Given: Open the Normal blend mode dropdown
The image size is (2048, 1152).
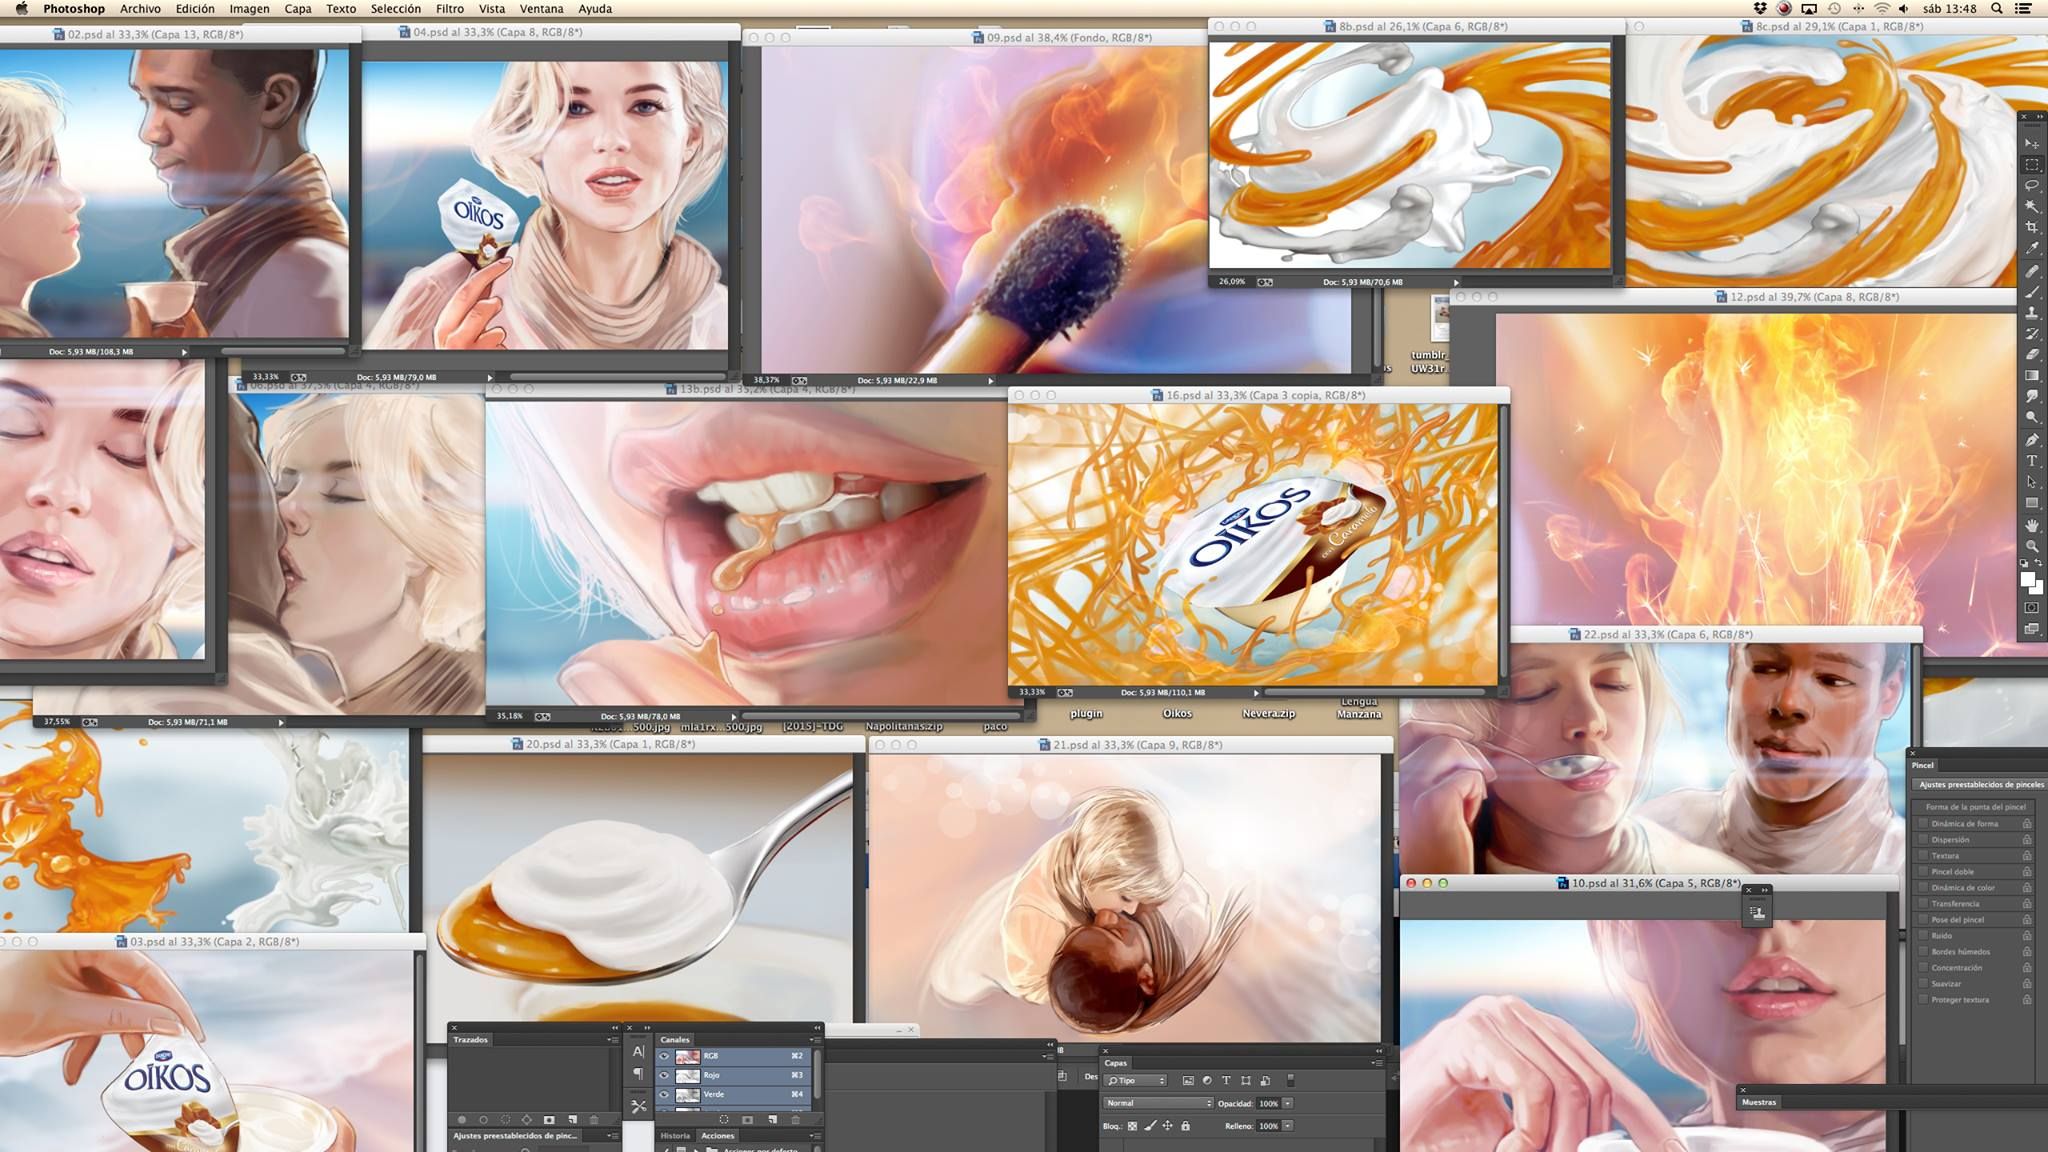Looking at the screenshot, I should tap(1158, 1103).
